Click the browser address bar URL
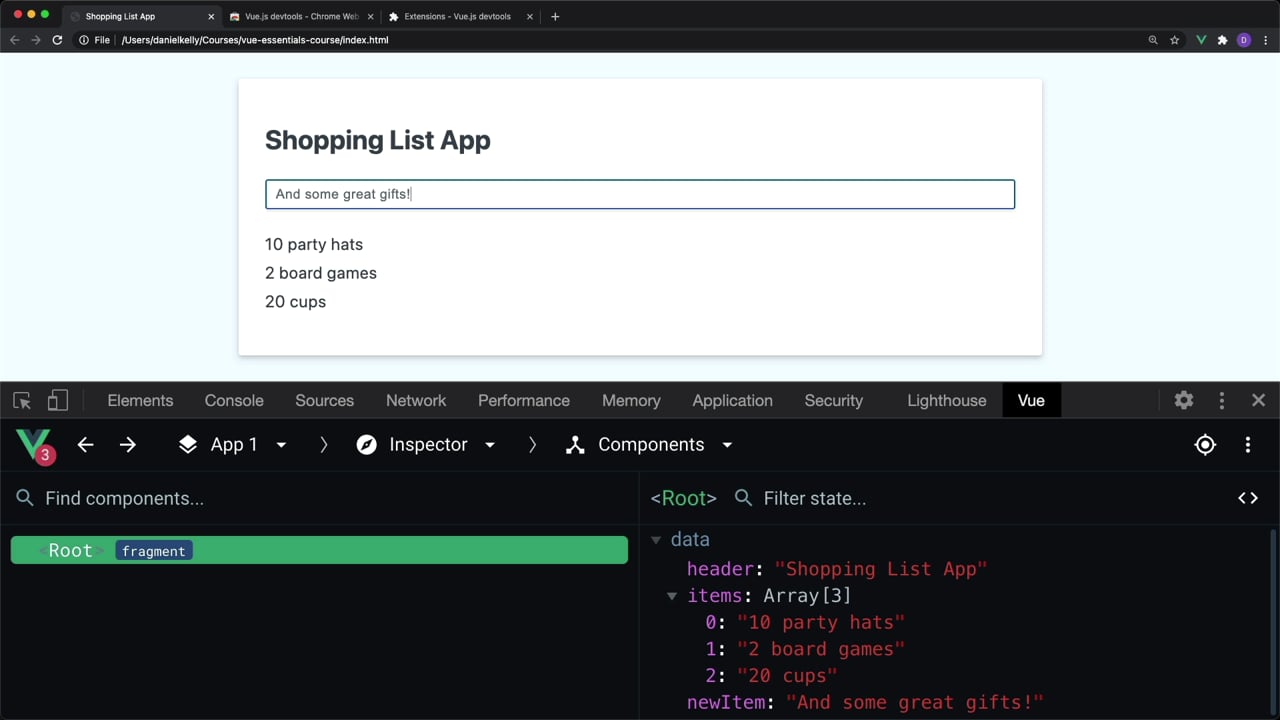This screenshot has width=1280, height=720. tap(255, 40)
